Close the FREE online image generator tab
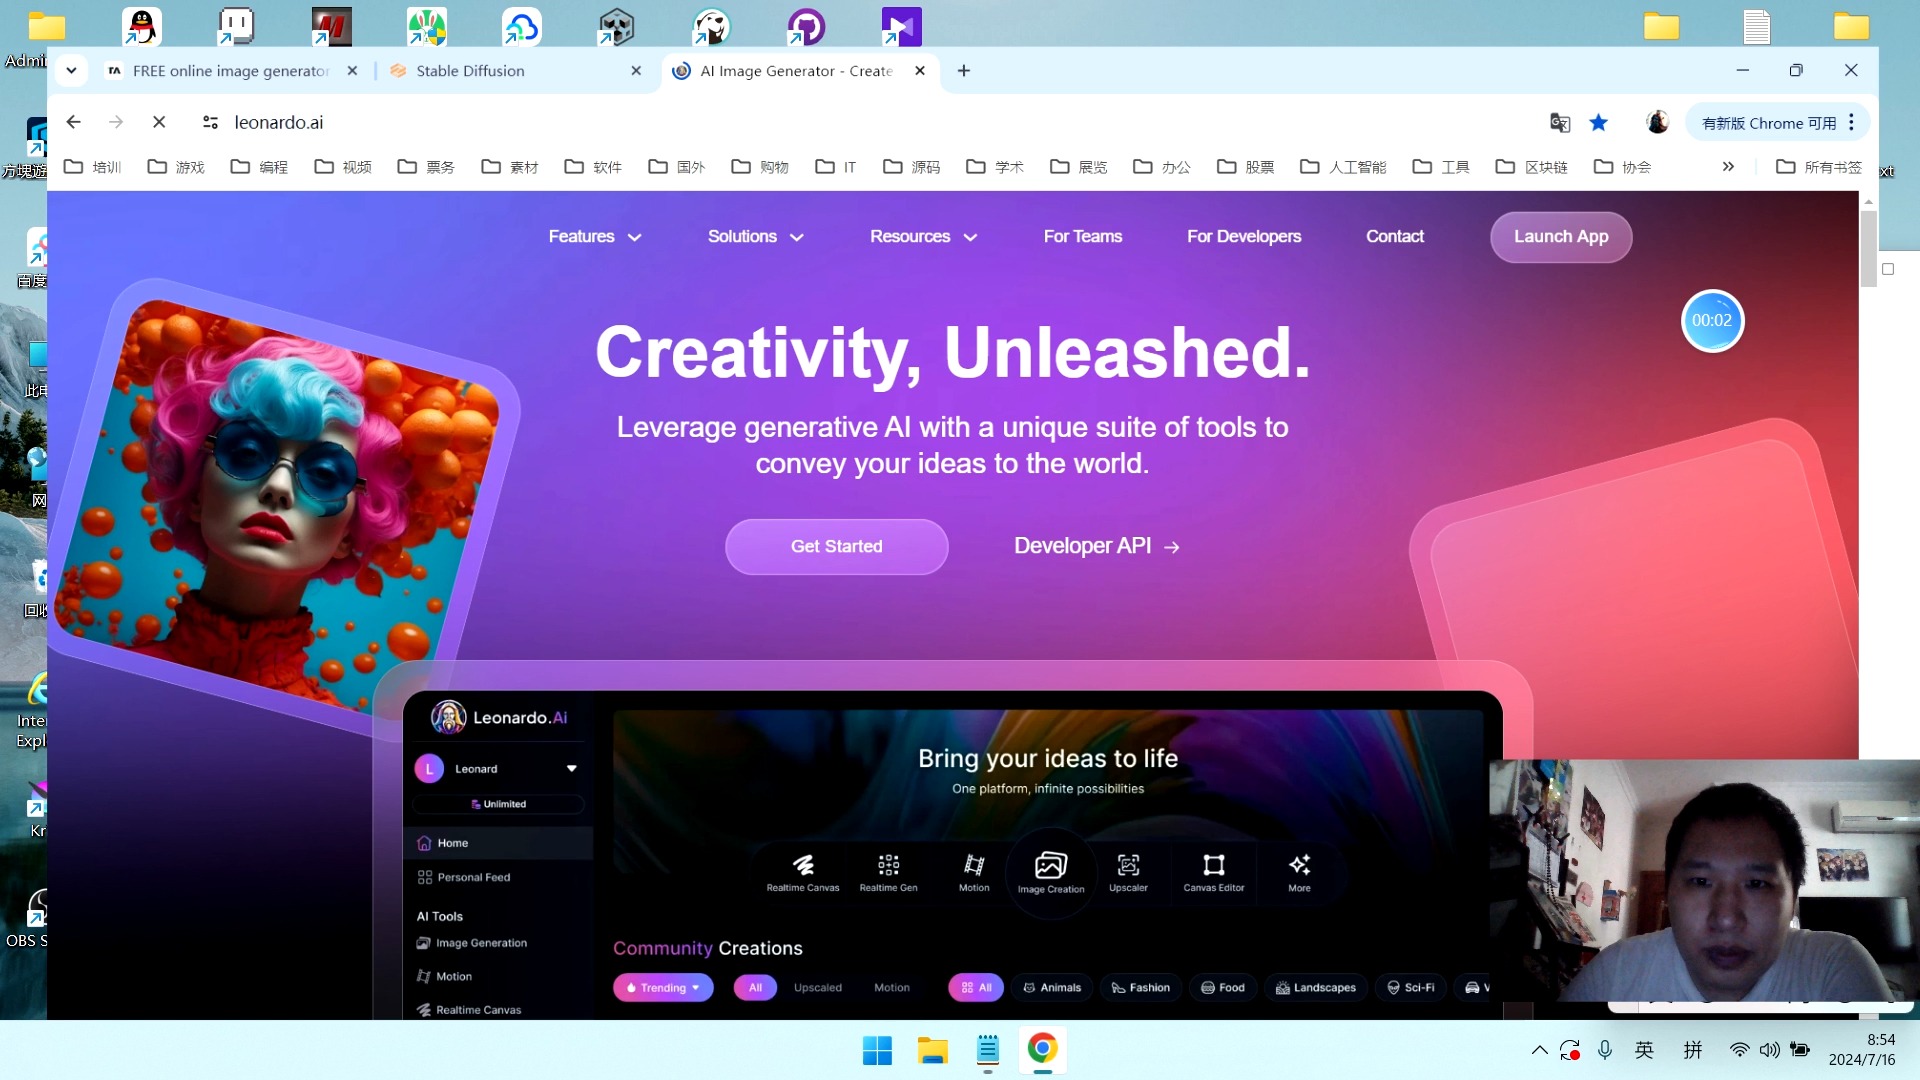This screenshot has width=1920, height=1080. pos(352,71)
